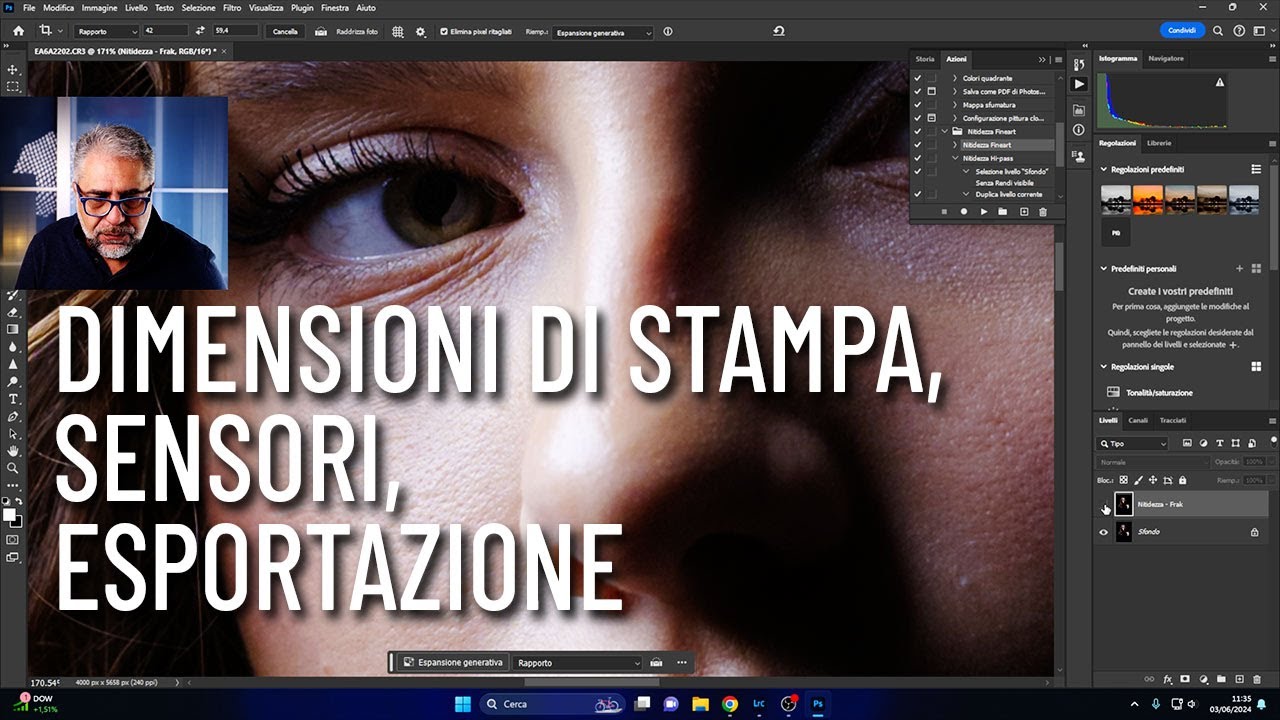
Task: Open Chrome from the Windows taskbar
Action: click(730, 704)
